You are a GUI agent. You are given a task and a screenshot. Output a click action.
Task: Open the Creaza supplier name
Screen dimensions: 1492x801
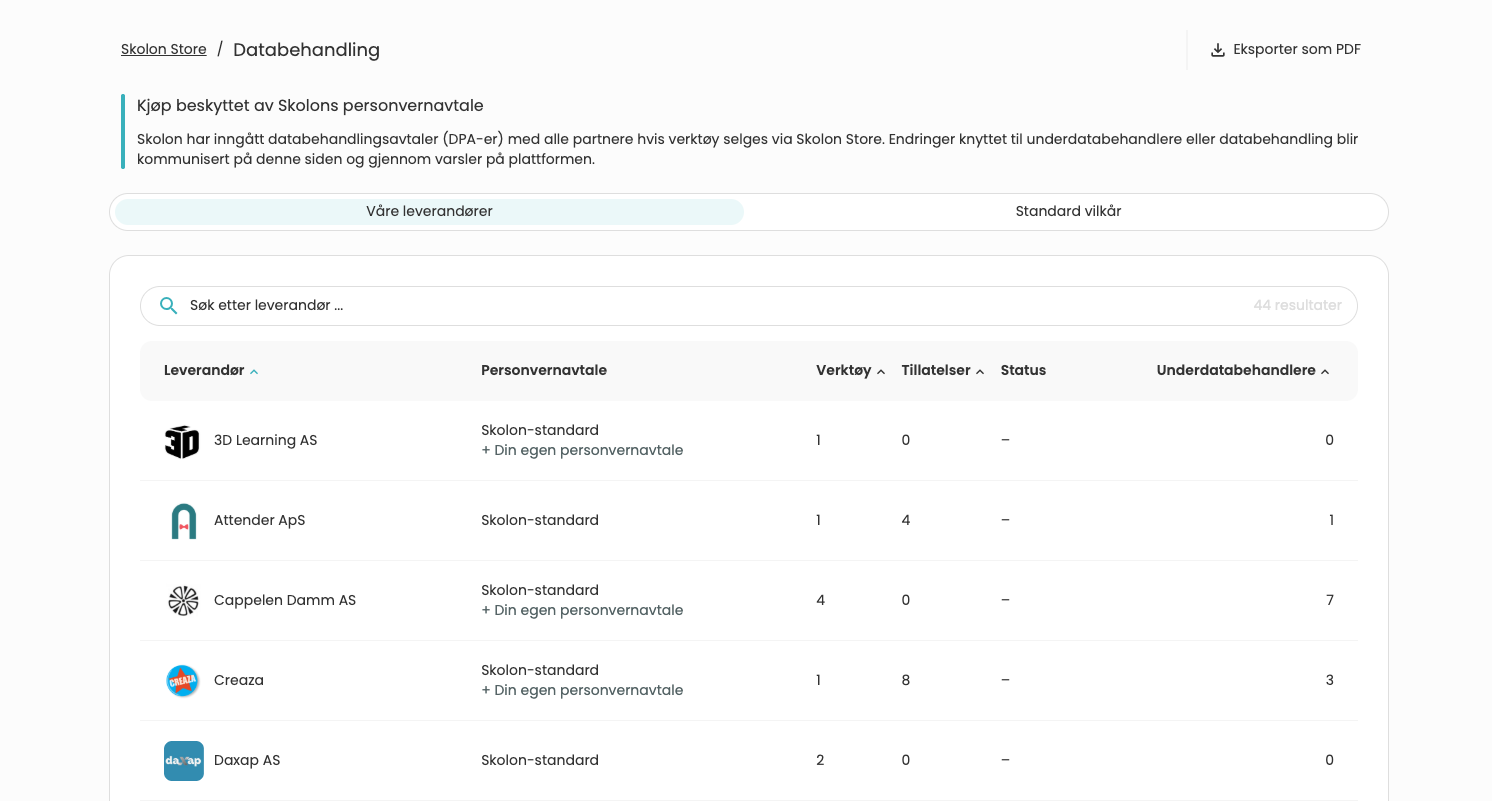(x=239, y=681)
